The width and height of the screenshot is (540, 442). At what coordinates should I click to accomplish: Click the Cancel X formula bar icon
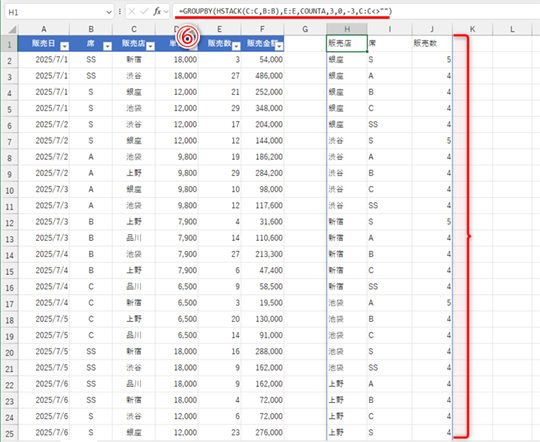[132, 12]
